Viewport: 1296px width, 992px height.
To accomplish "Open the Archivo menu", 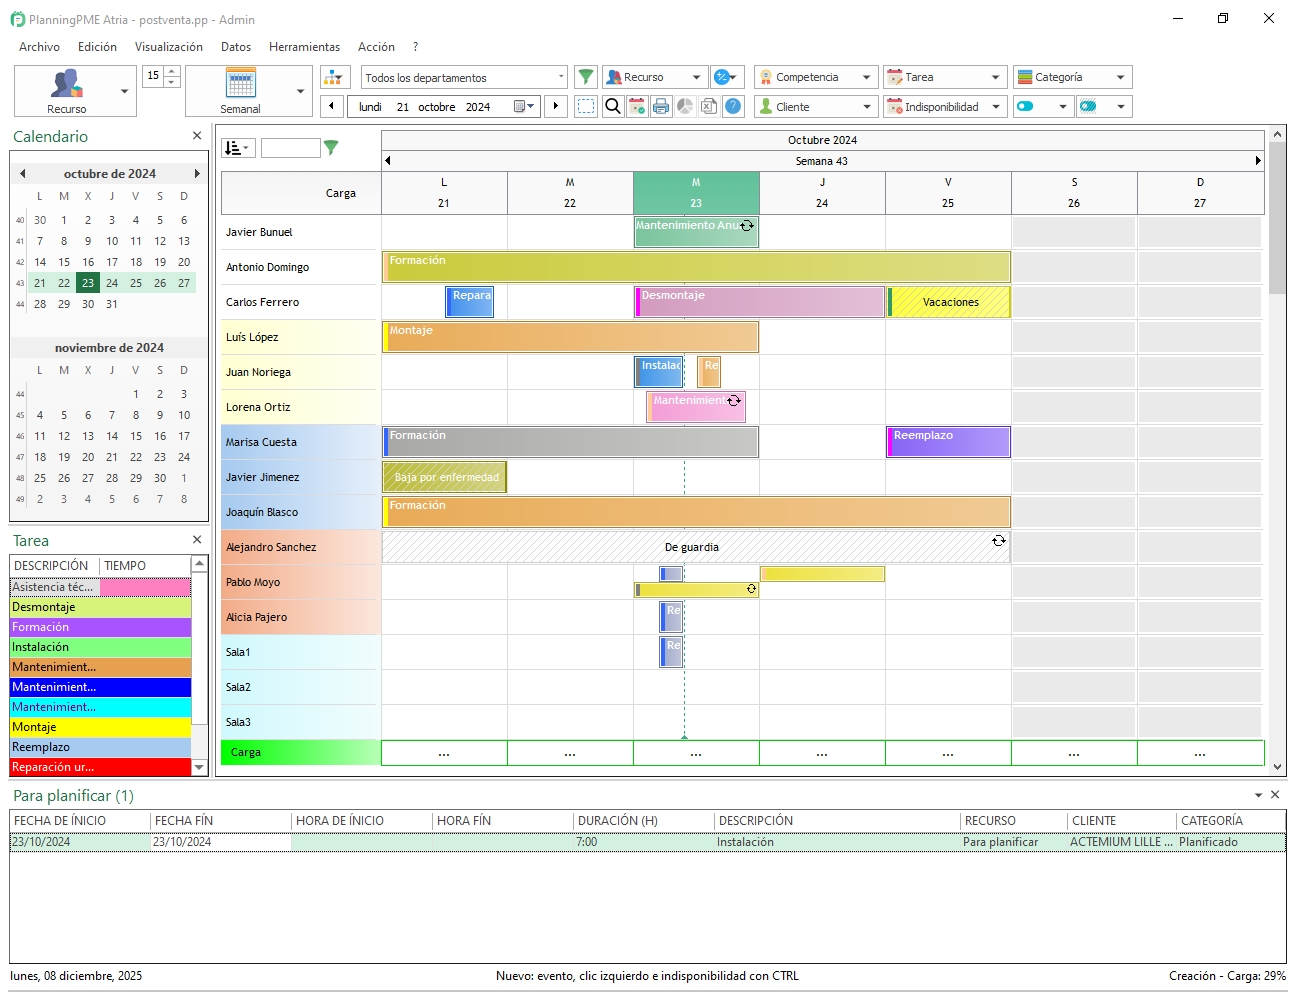I will tap(39, 47).
